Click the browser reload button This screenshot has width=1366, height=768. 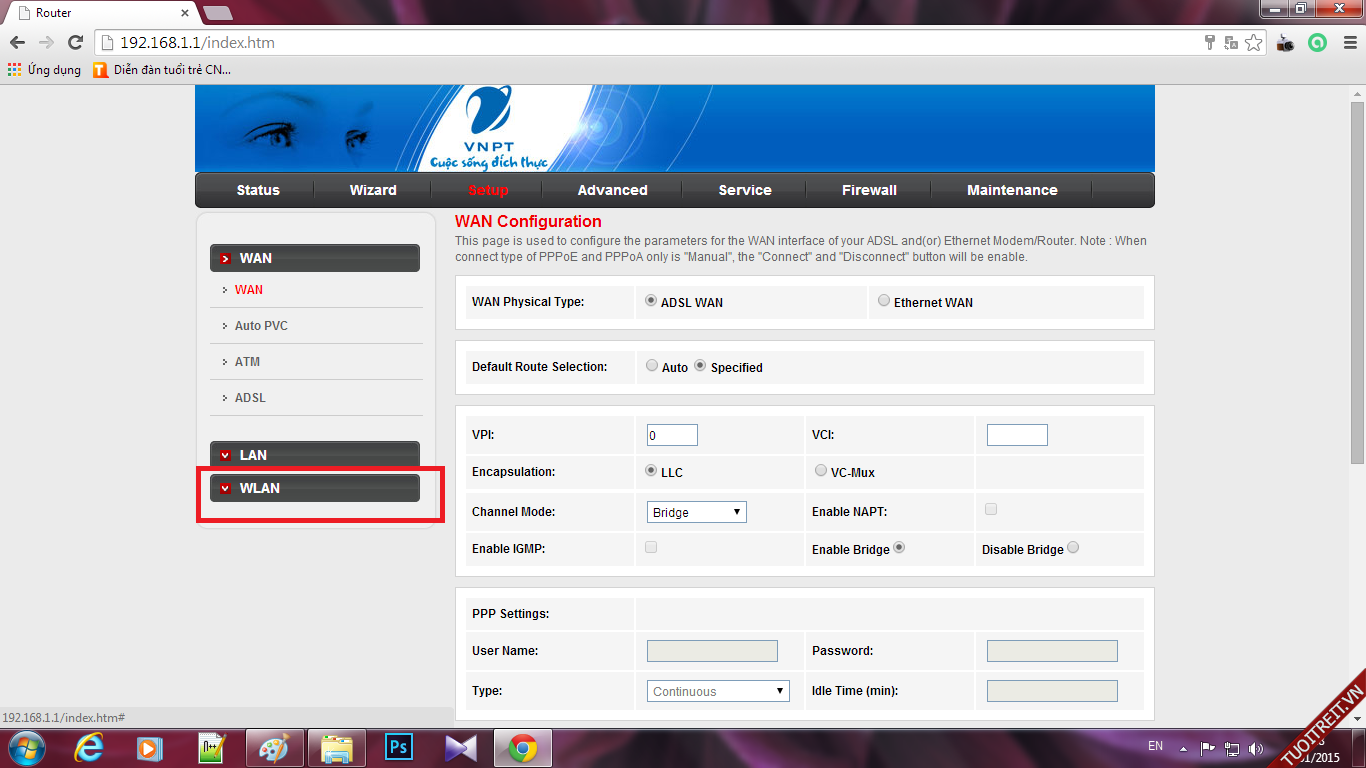pyautogui.click(x=75, y=43)
